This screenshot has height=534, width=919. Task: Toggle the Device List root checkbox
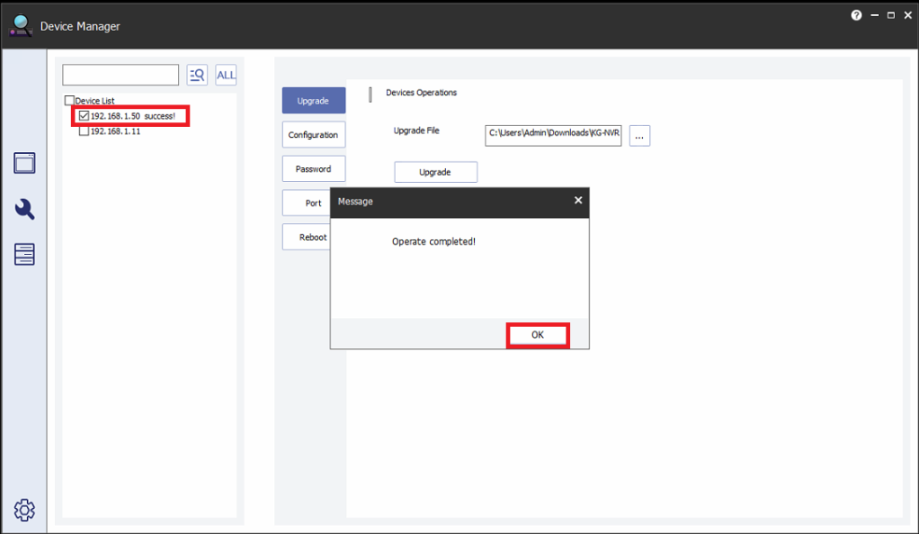pos(69,101)
